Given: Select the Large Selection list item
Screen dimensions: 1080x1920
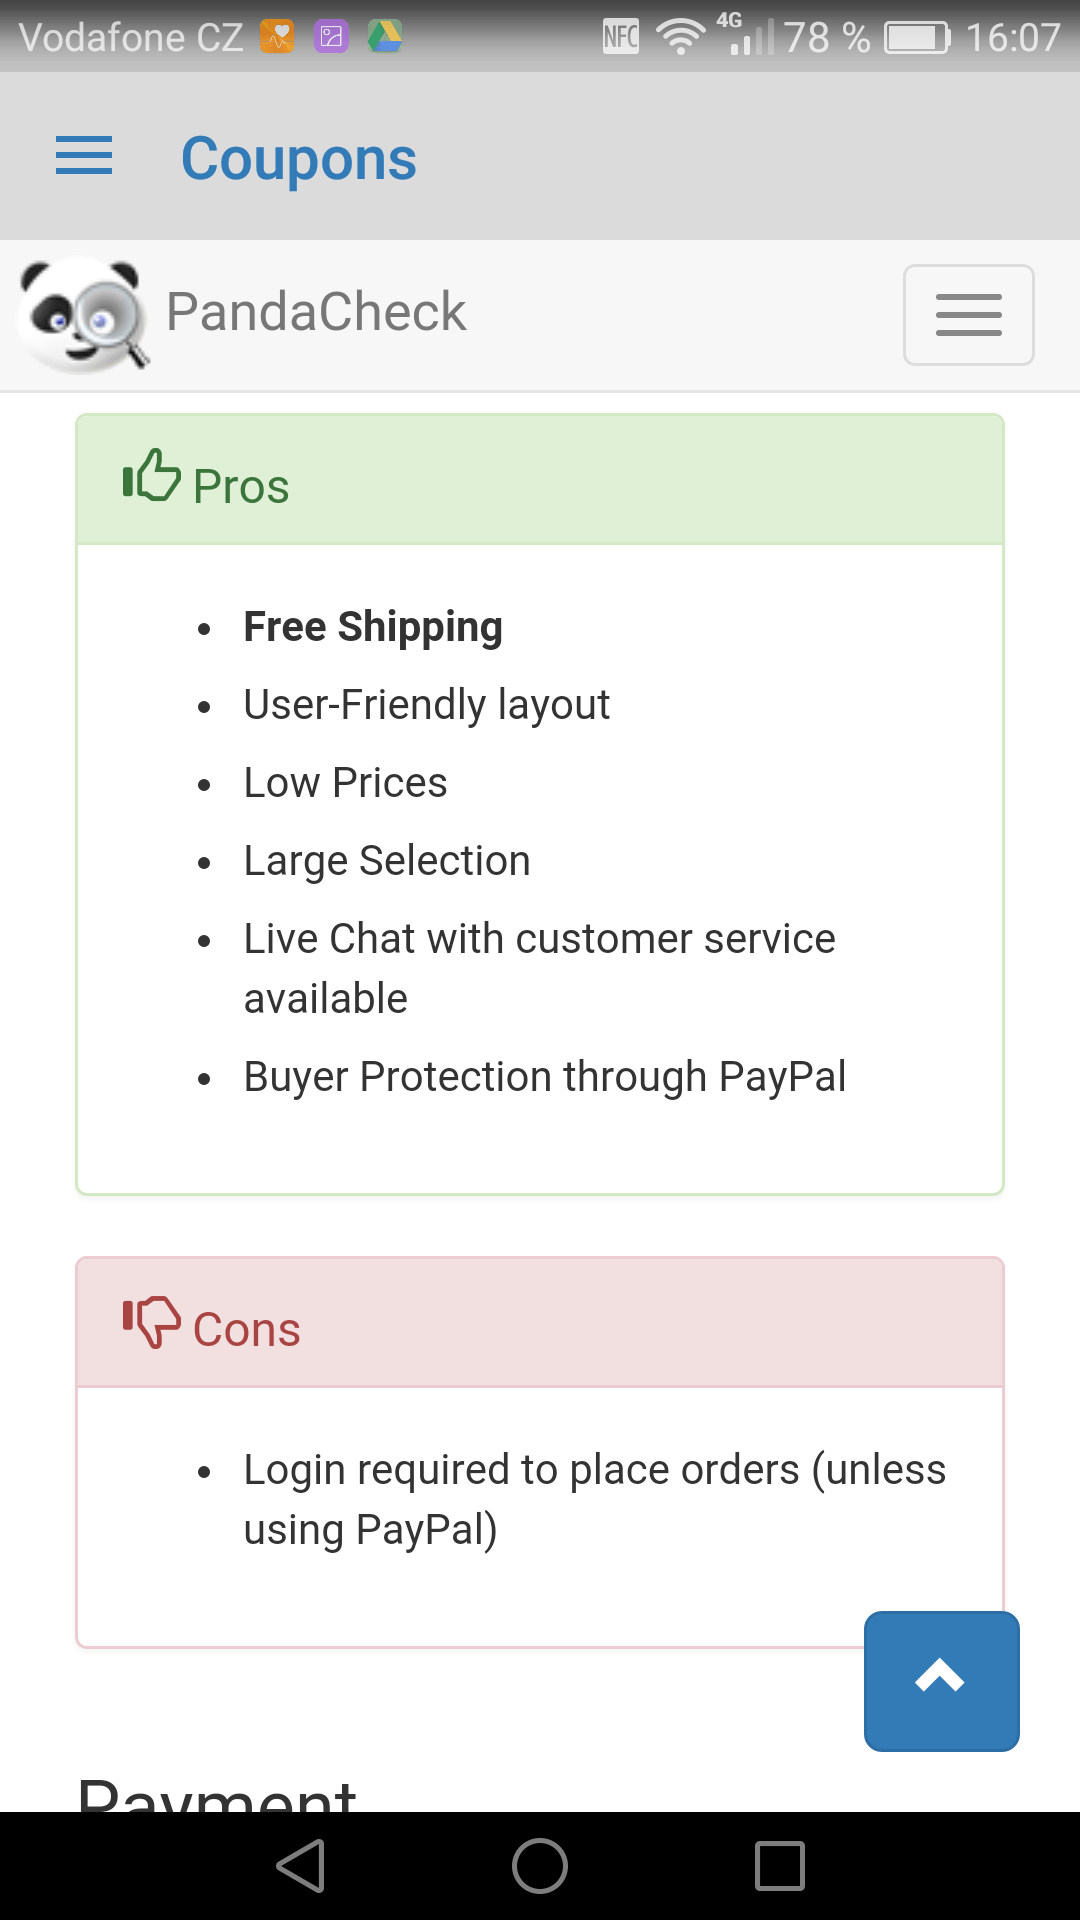Looking at the screenshot, I should point(387,861).
